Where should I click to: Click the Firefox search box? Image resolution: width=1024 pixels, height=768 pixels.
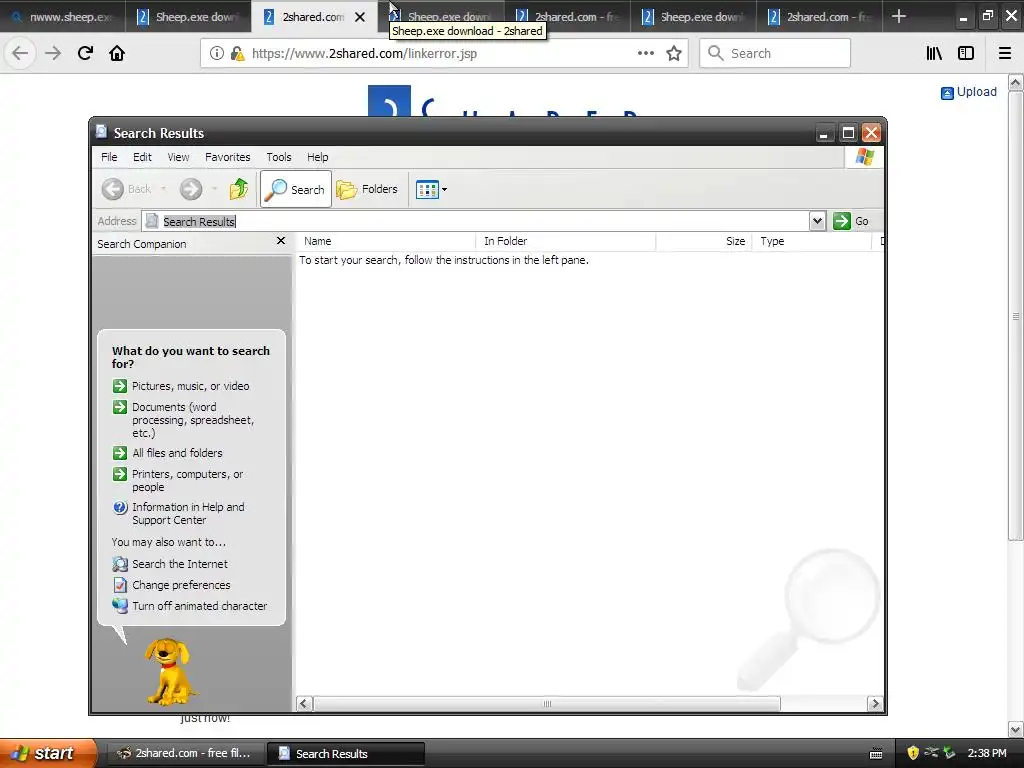[775, 53]
